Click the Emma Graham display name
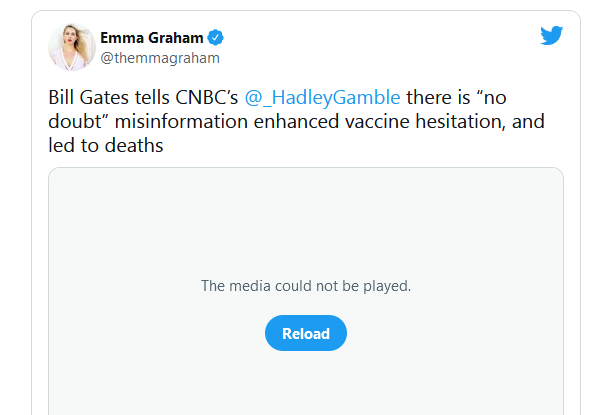 click(152, 37)
